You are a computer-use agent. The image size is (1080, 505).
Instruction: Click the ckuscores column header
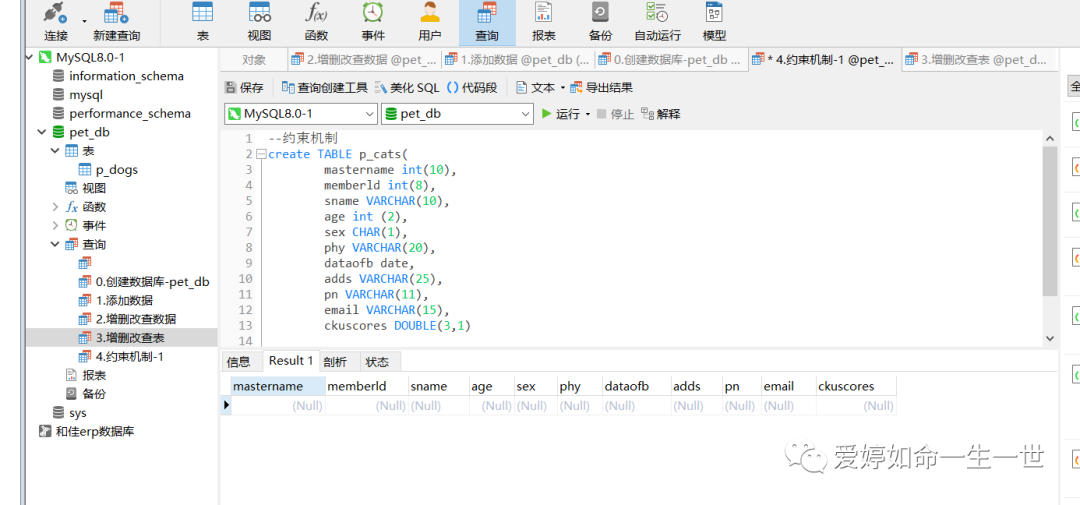855,386
